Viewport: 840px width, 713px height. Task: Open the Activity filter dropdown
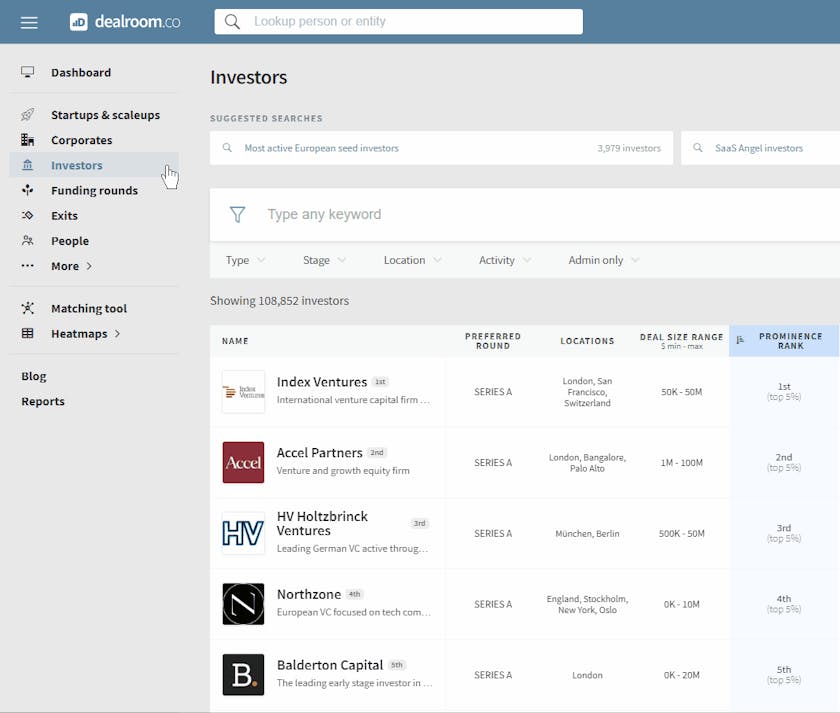pos(504,260)
